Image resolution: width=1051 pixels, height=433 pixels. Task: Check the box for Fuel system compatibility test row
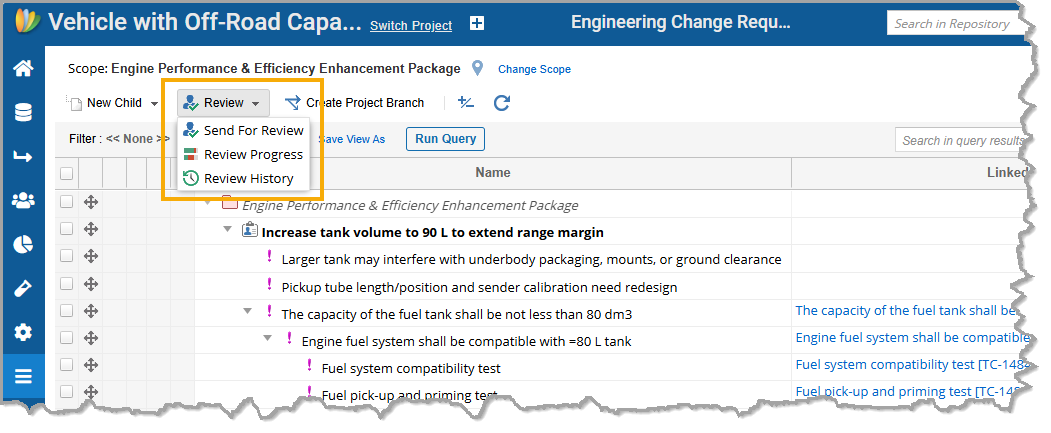tap(66, 367)
